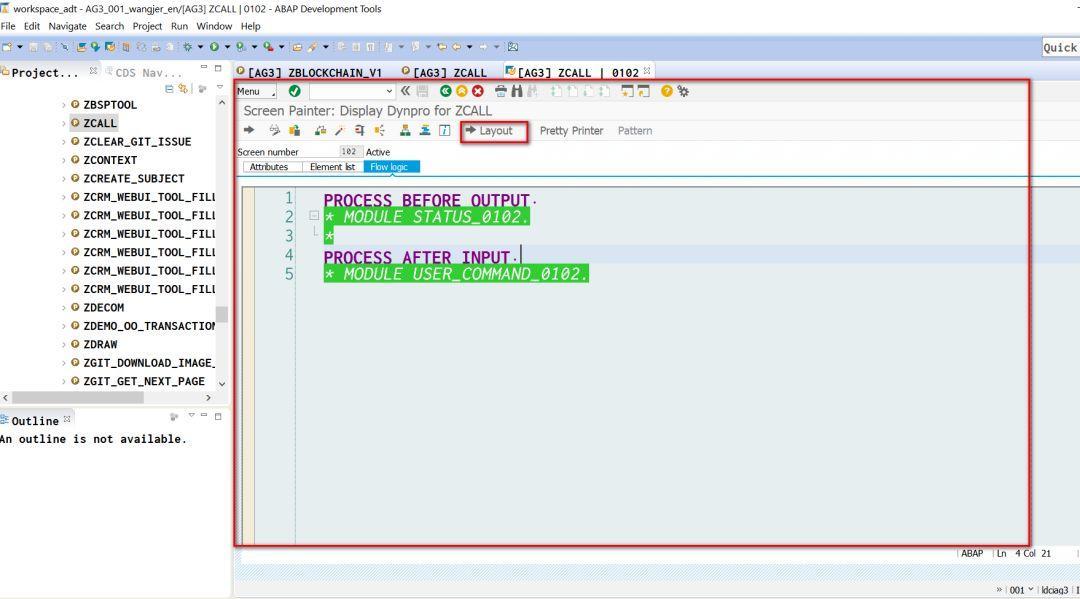1080x599 pixels.
Task: Click the blue information 'i' icon
Action: (445, 130)
